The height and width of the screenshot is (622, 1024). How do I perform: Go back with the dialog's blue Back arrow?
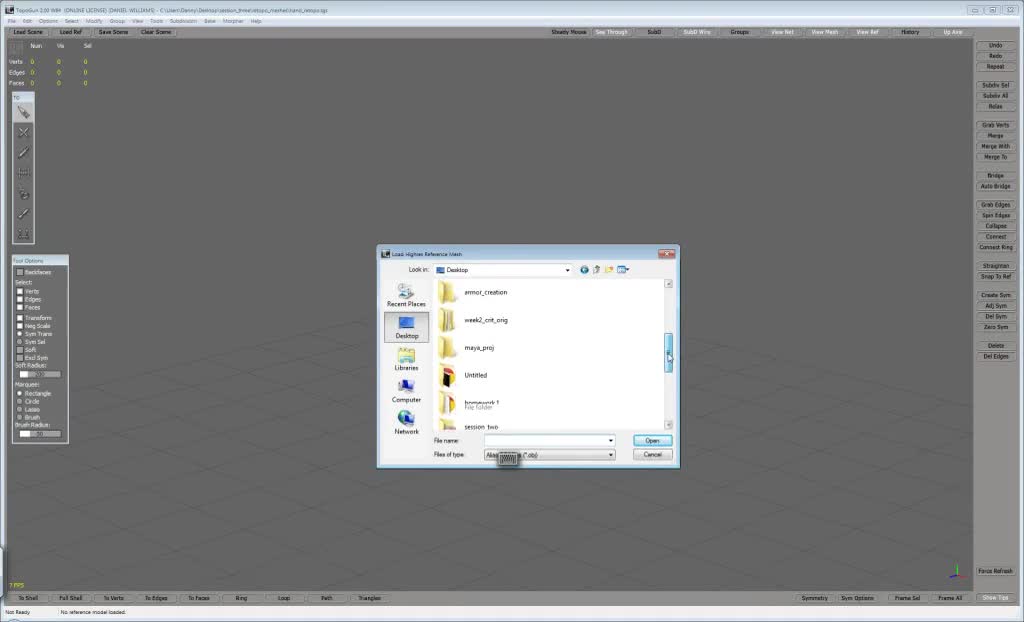click(x=584, y=270)
